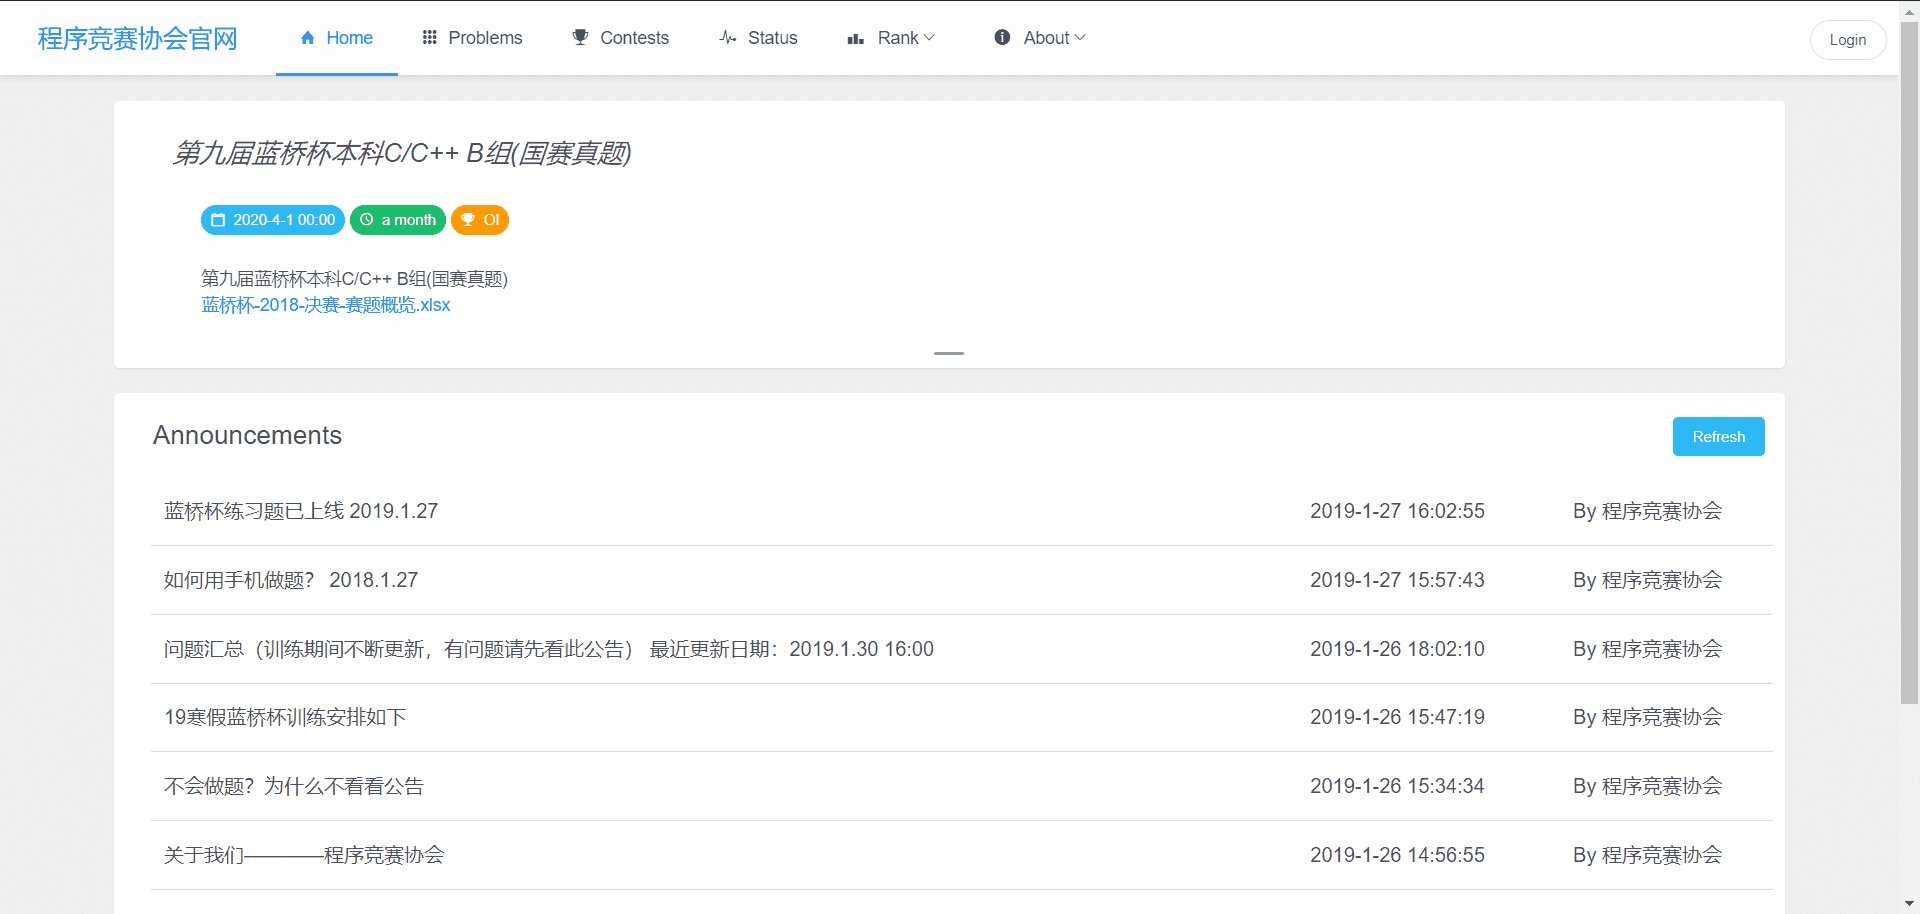Click the Announcements heading
The image size is (1920, 914).
(x=247, y=435)
